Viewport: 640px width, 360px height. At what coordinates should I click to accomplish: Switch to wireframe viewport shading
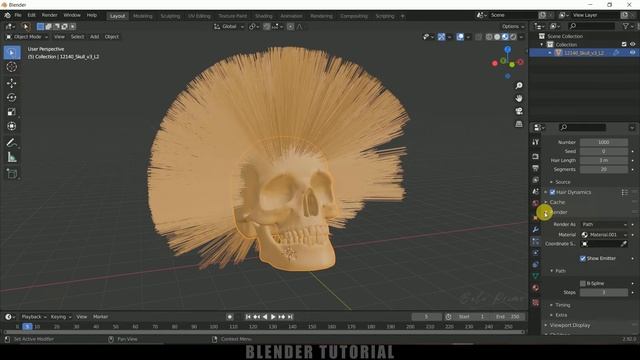coord(489,37)
